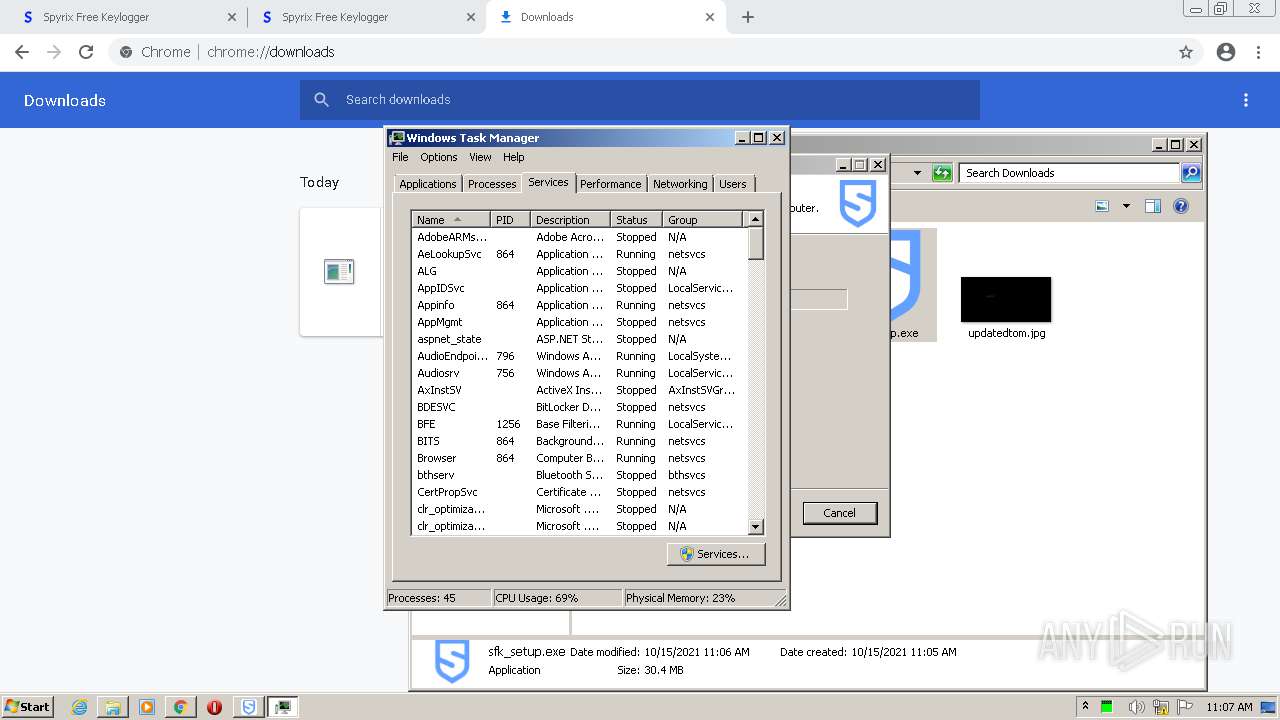Click magnifier icon in Search downloads bar
Screen dimensions: 1280x720
[x=322, y=100]
